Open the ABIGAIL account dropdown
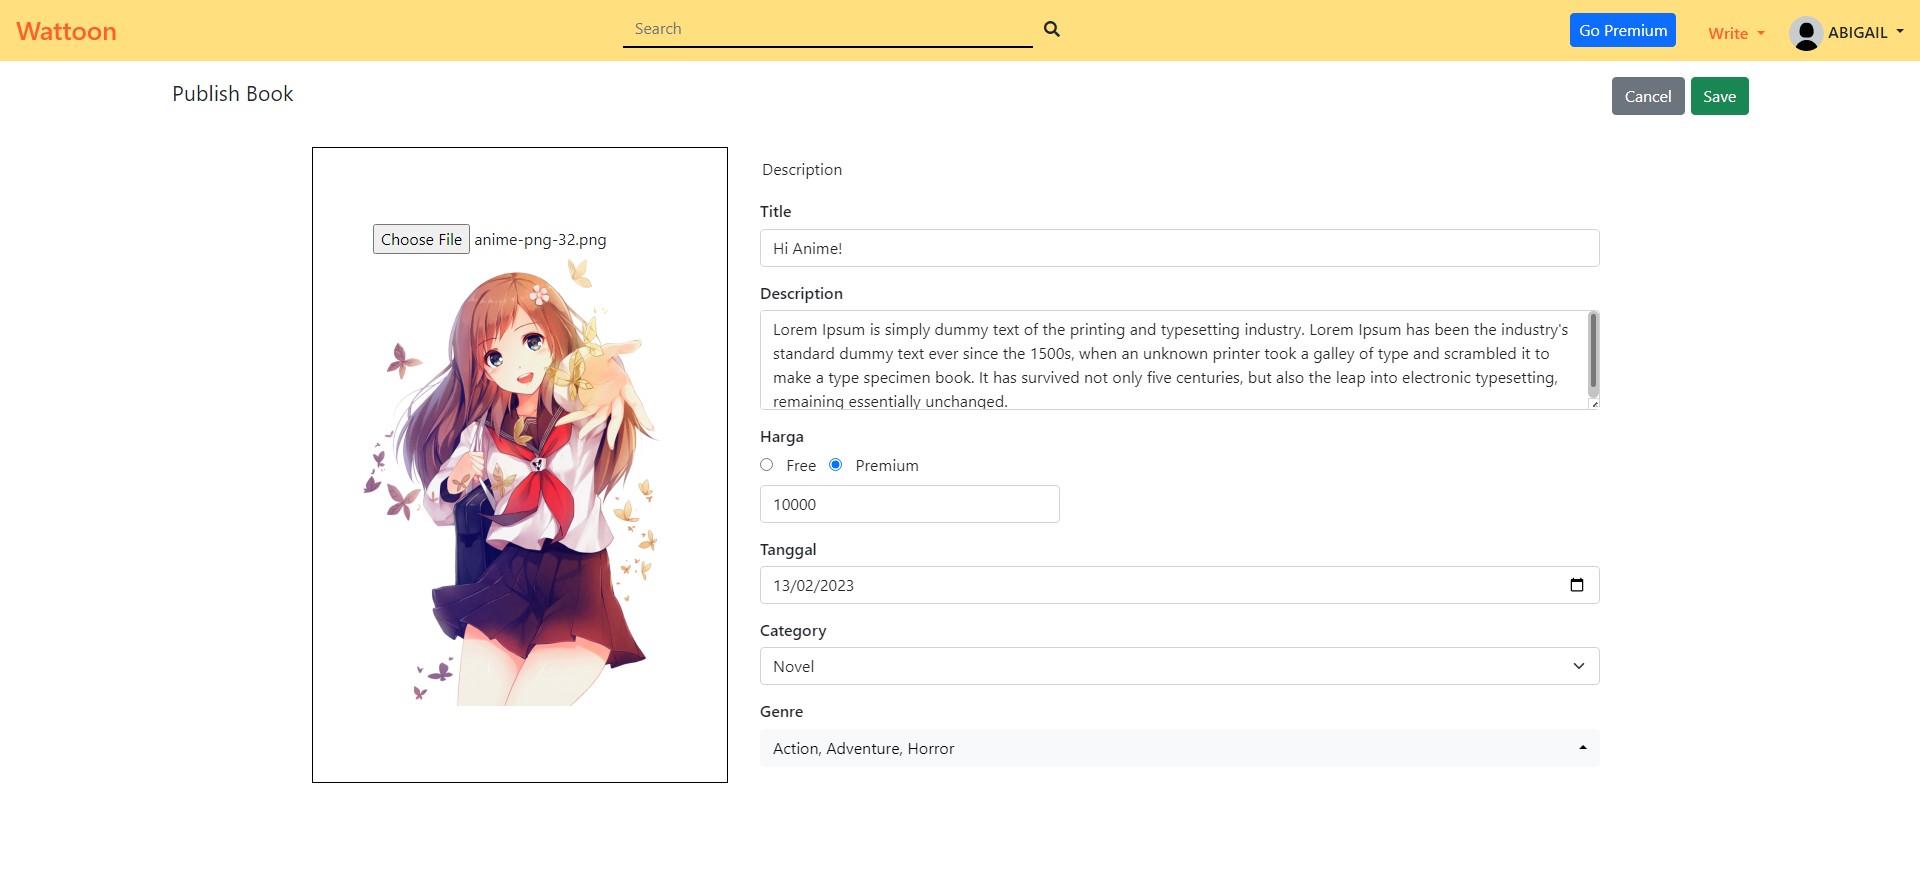 pos(1865,32)
